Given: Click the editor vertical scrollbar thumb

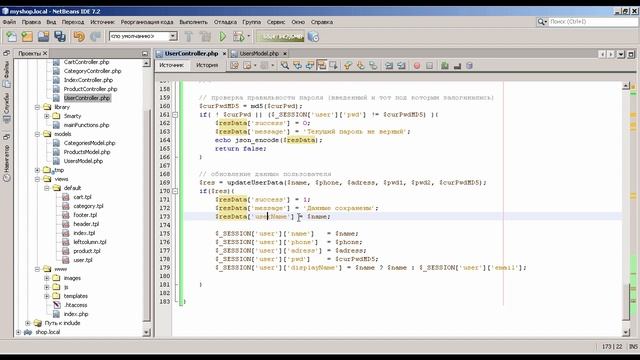Looking at the screenshot, I should click(627, 301).
